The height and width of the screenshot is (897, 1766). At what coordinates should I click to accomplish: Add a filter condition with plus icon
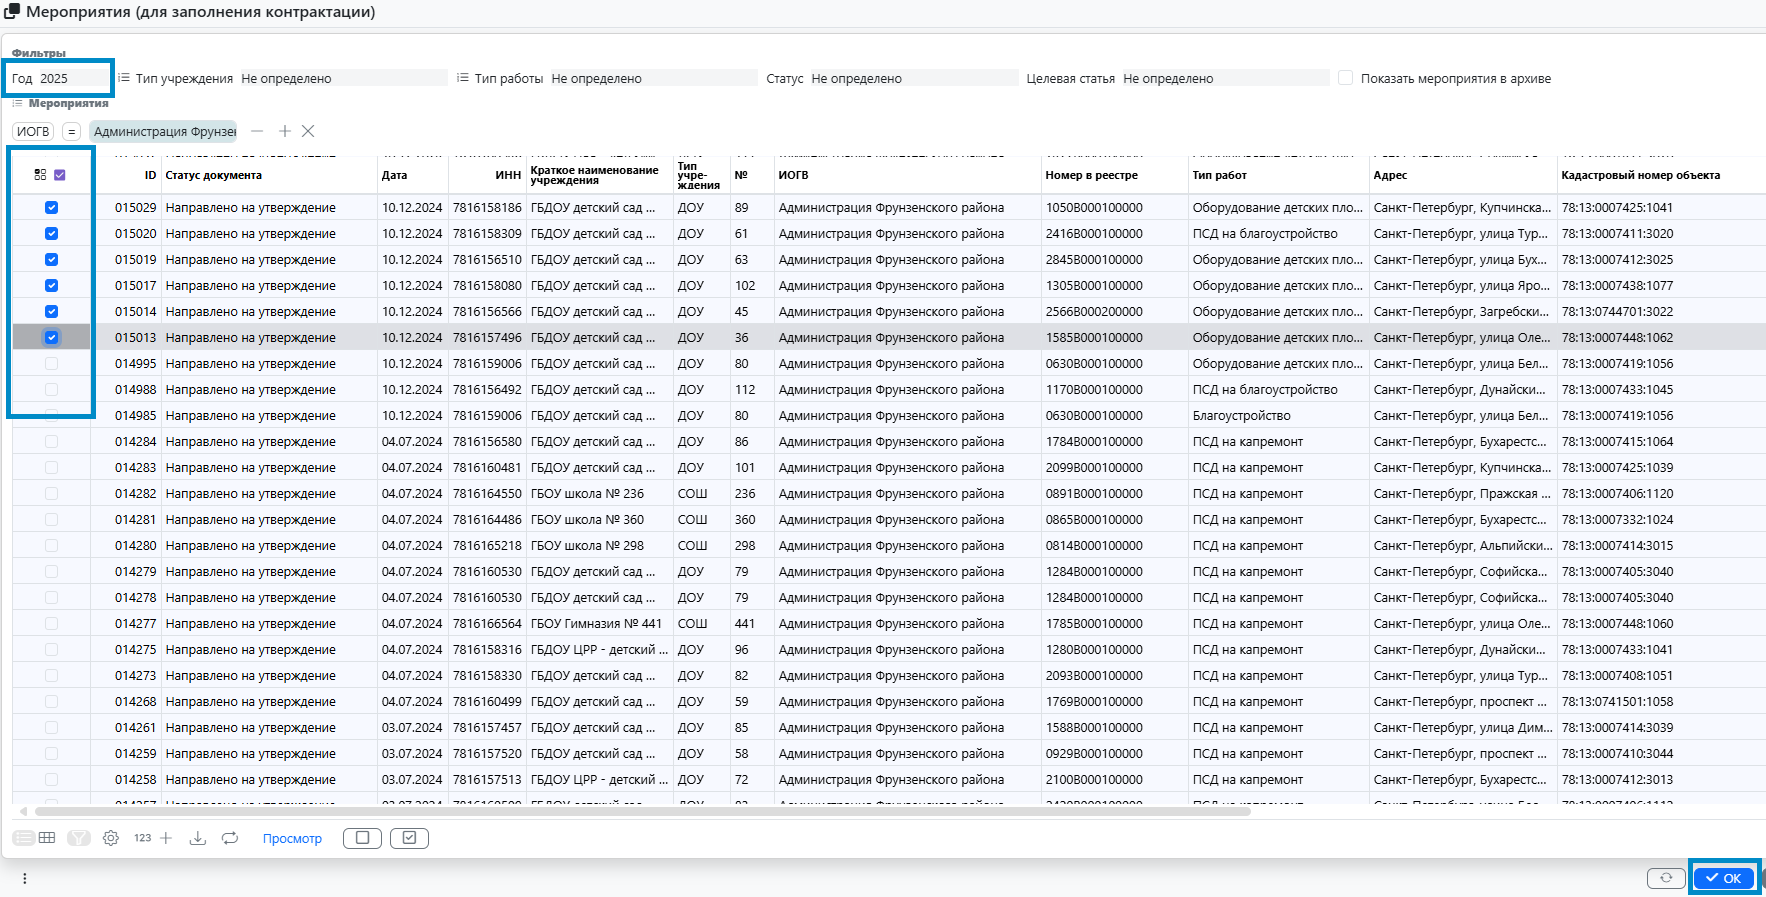285,131
